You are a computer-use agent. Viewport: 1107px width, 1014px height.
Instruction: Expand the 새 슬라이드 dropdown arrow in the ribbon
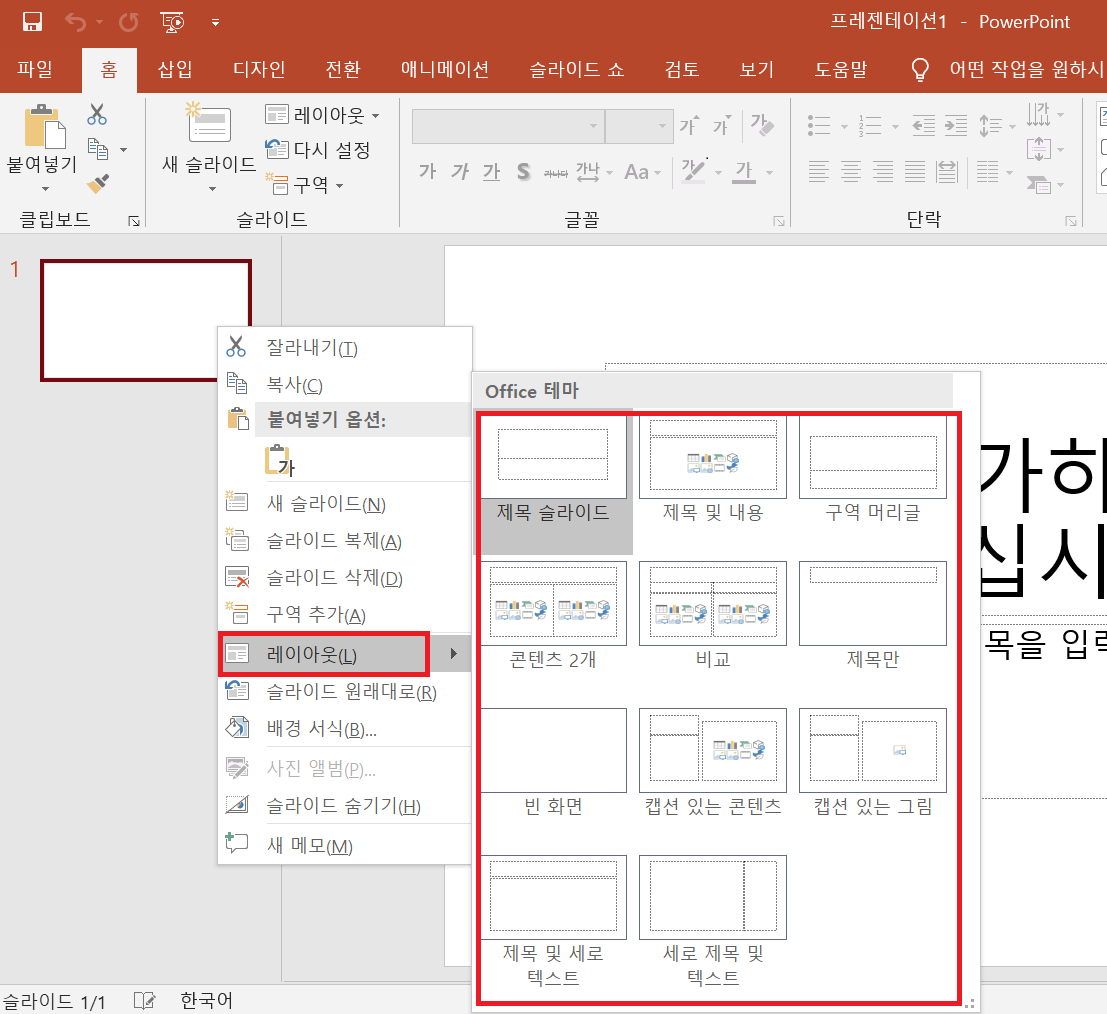pos(212,189)
